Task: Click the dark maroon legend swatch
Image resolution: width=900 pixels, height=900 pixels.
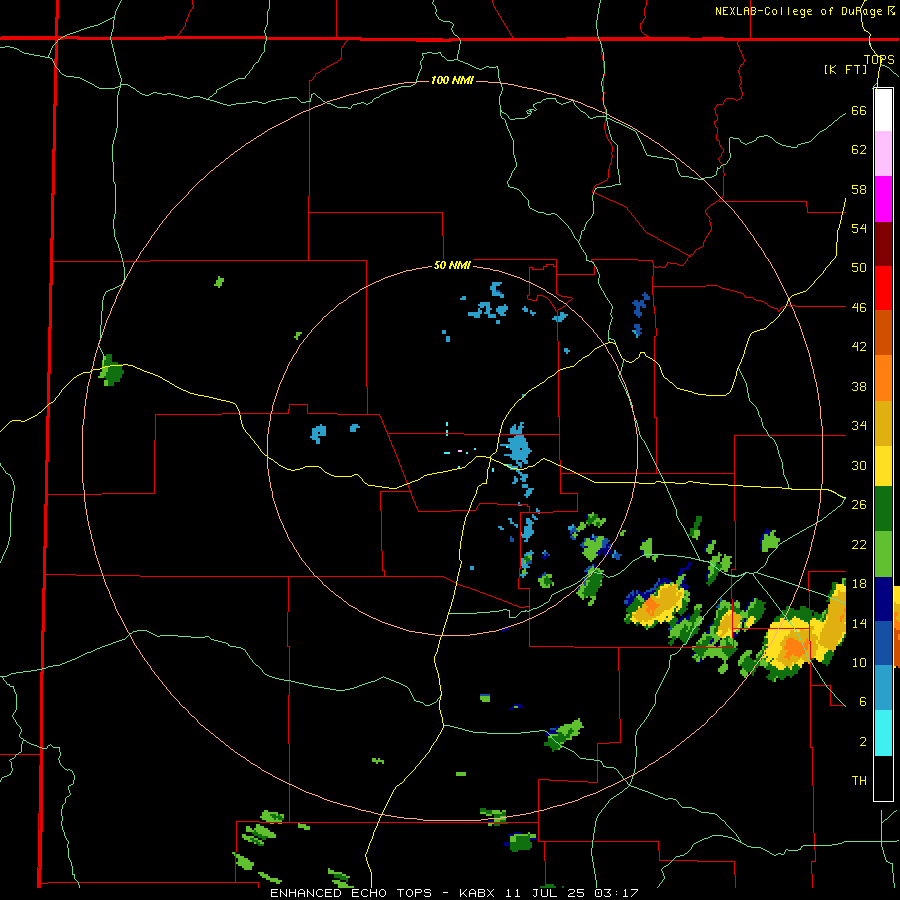Action: 883,243
